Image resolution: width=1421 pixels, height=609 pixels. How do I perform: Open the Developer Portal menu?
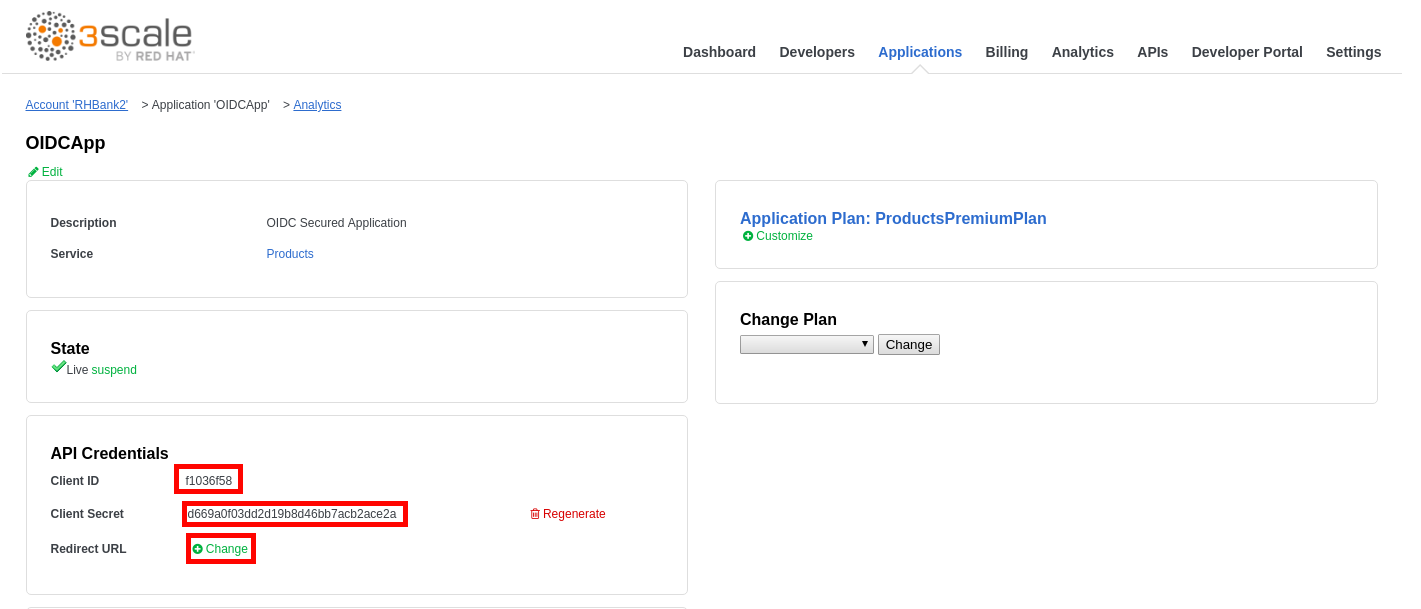tap(1246, 52)
